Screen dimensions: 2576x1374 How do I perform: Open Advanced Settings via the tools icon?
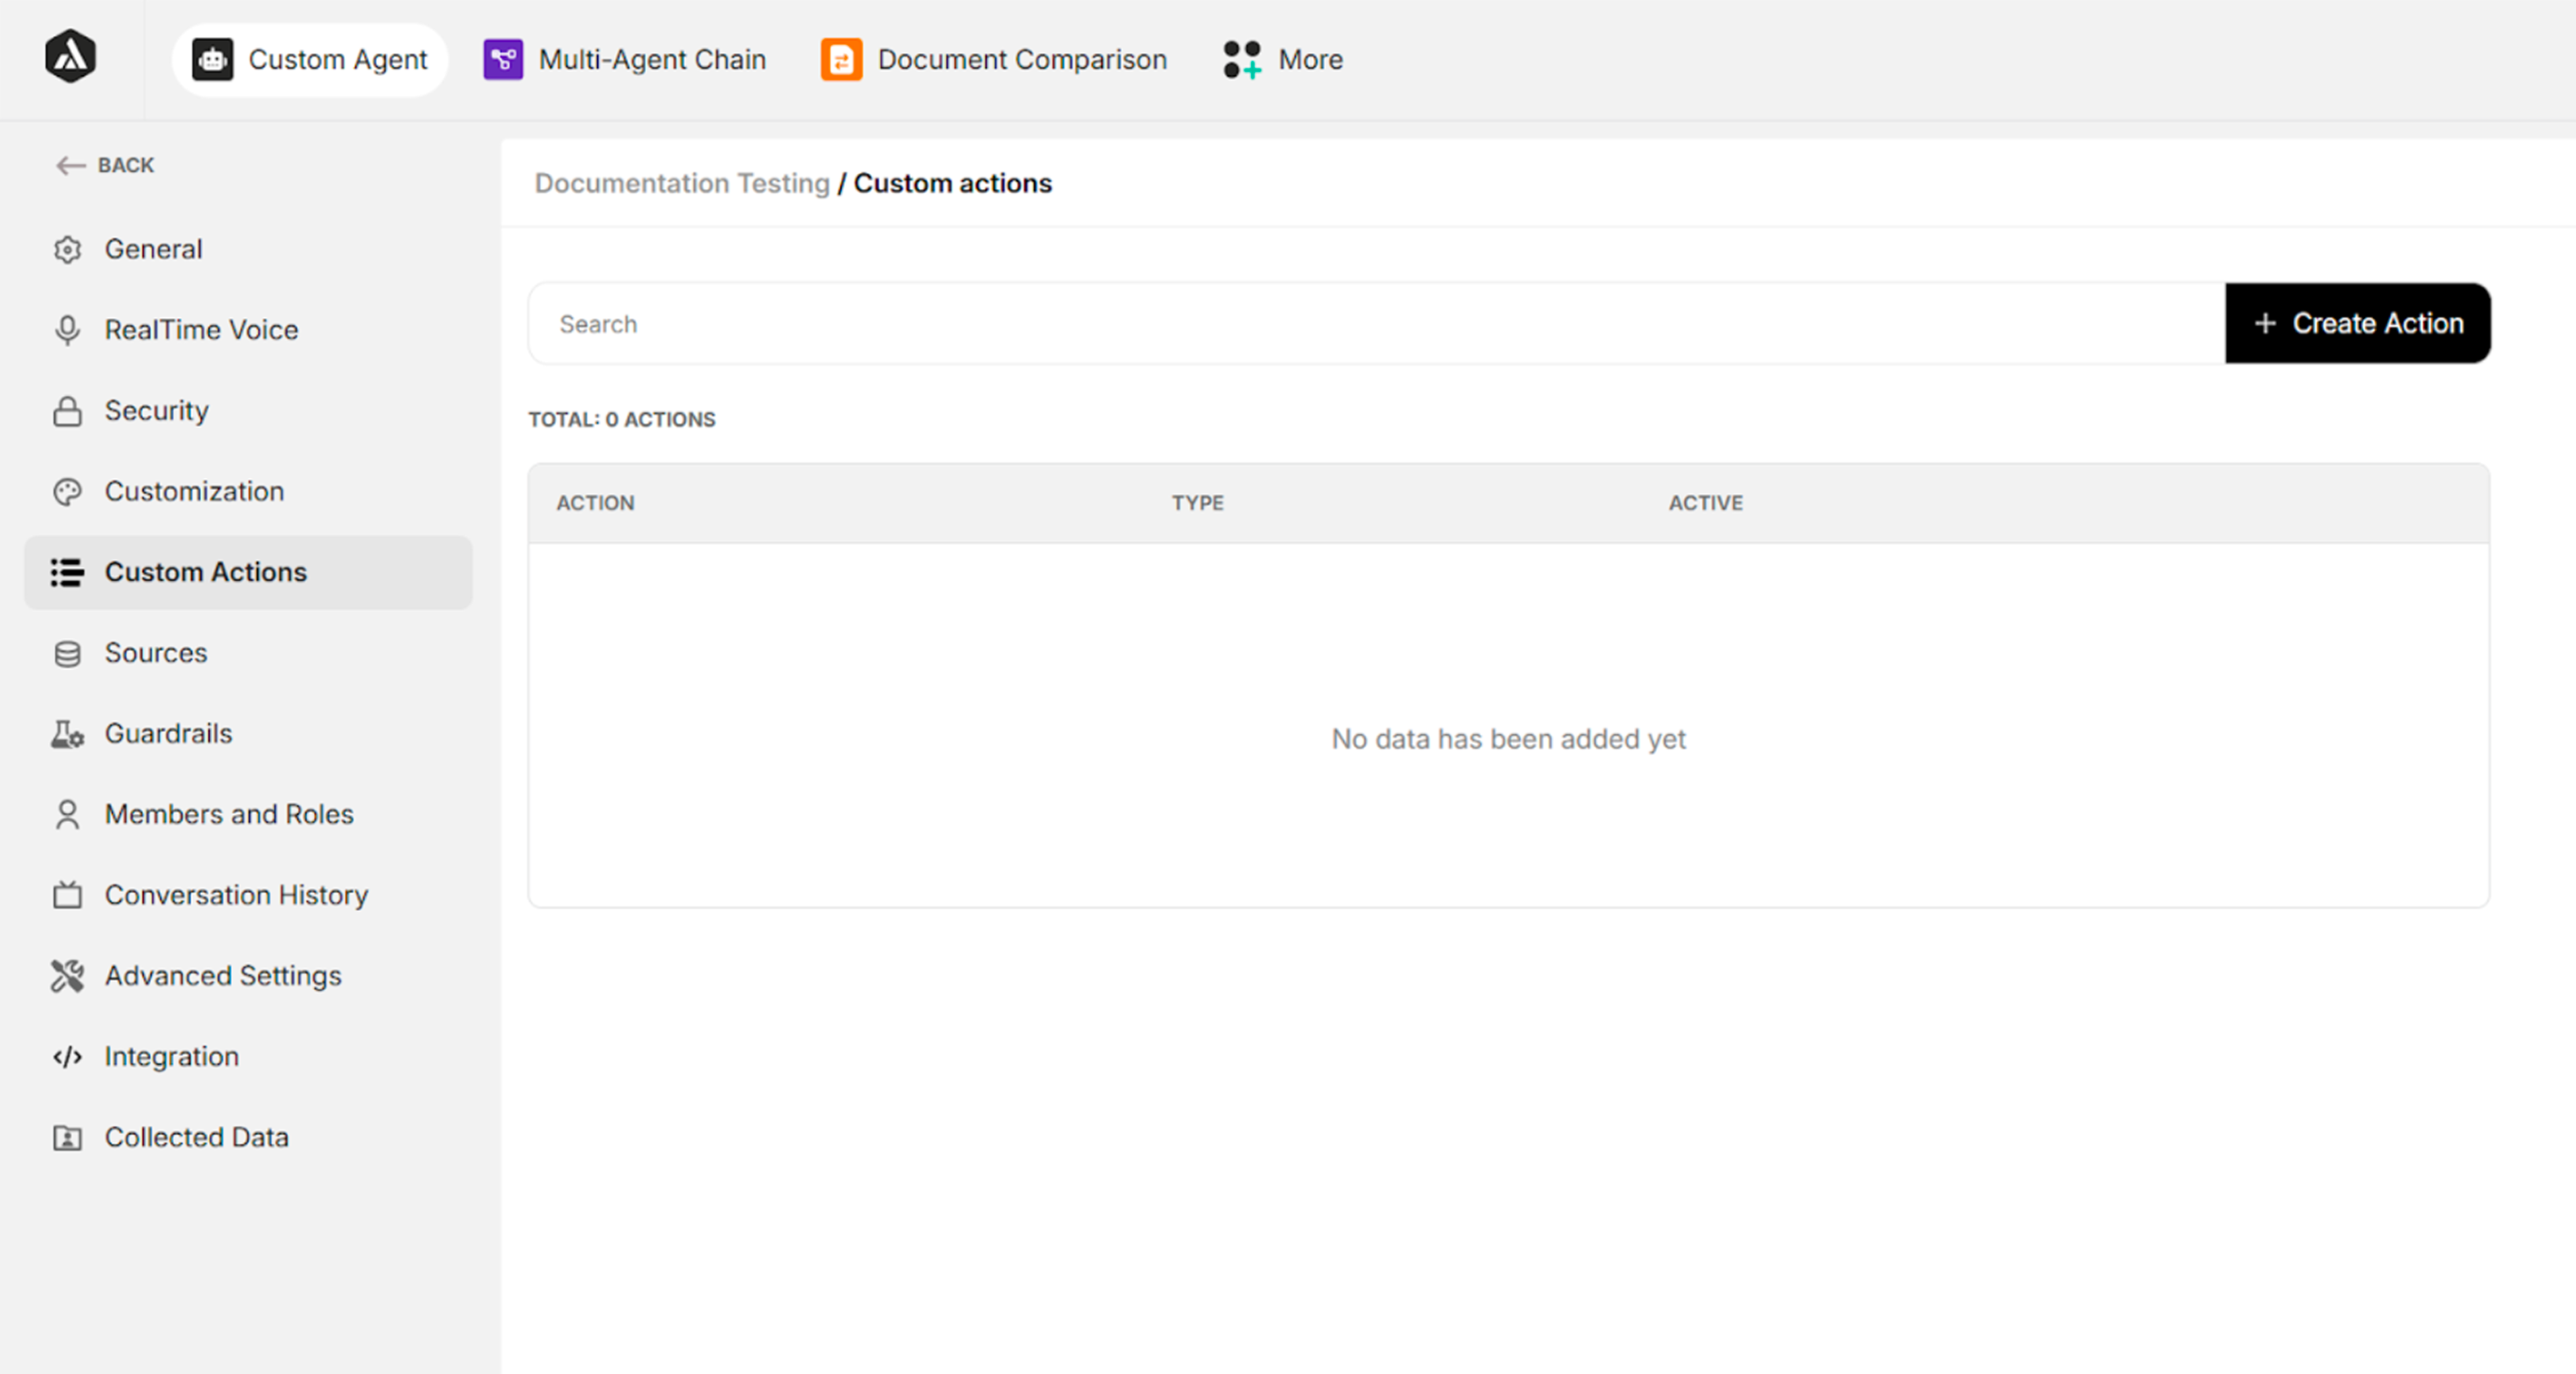tap(67, 976)
